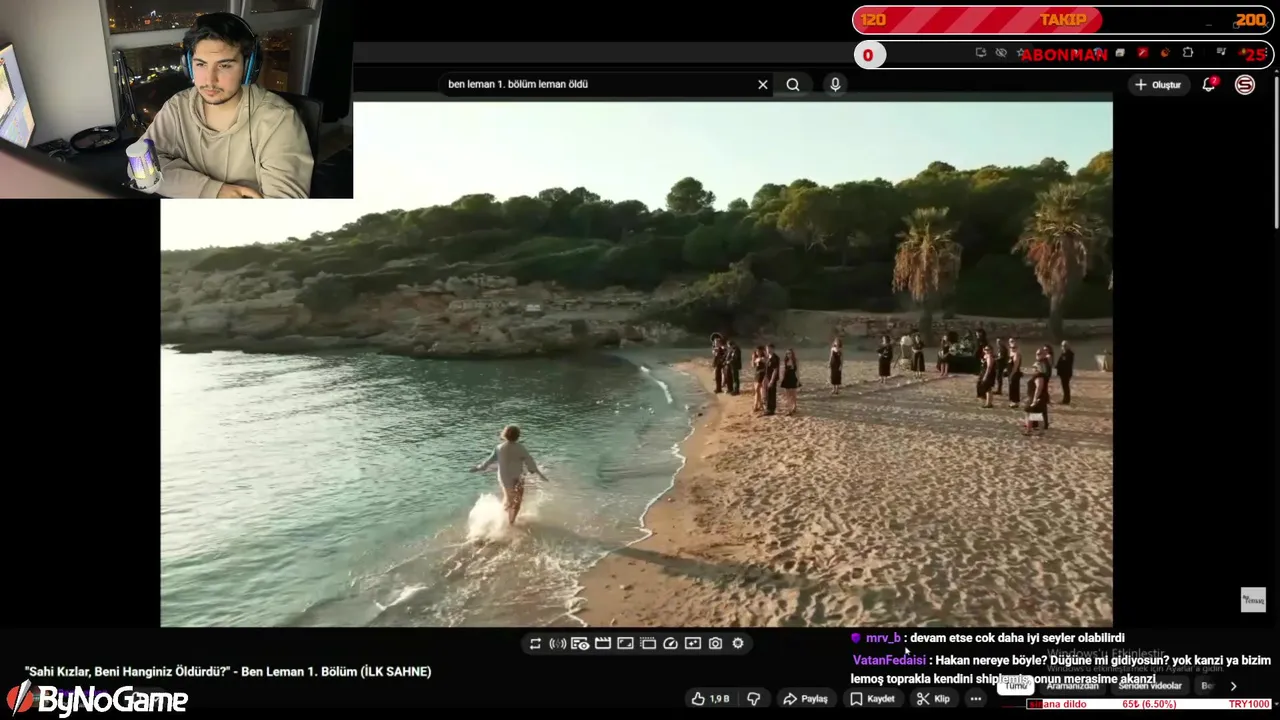Click the streamer webcam overlay
The image size is (1280, 720).
pos(176,99)
